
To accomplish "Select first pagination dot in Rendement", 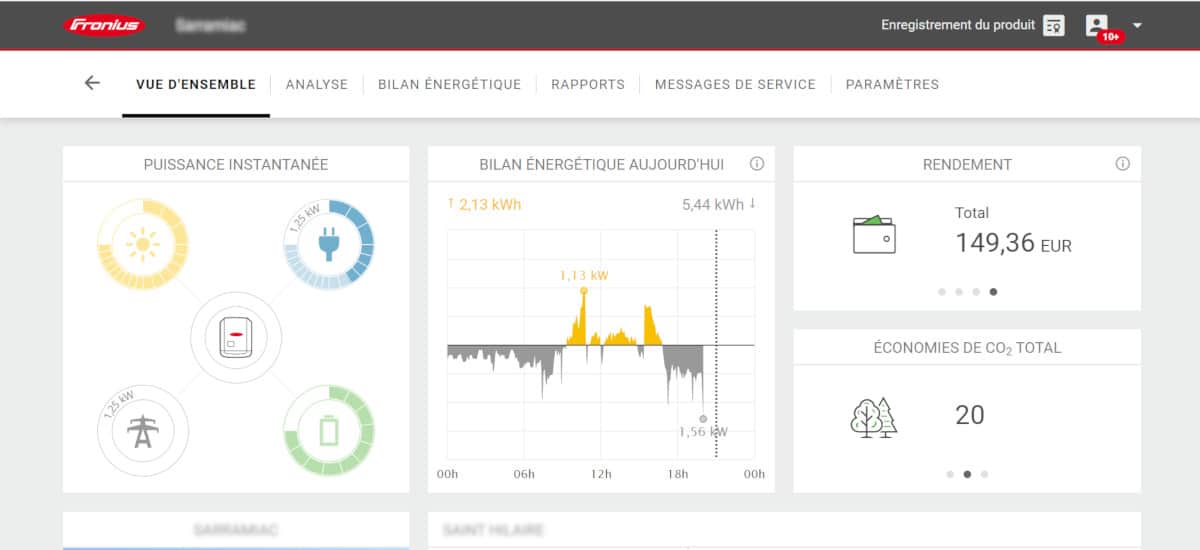I will (942, 292).
